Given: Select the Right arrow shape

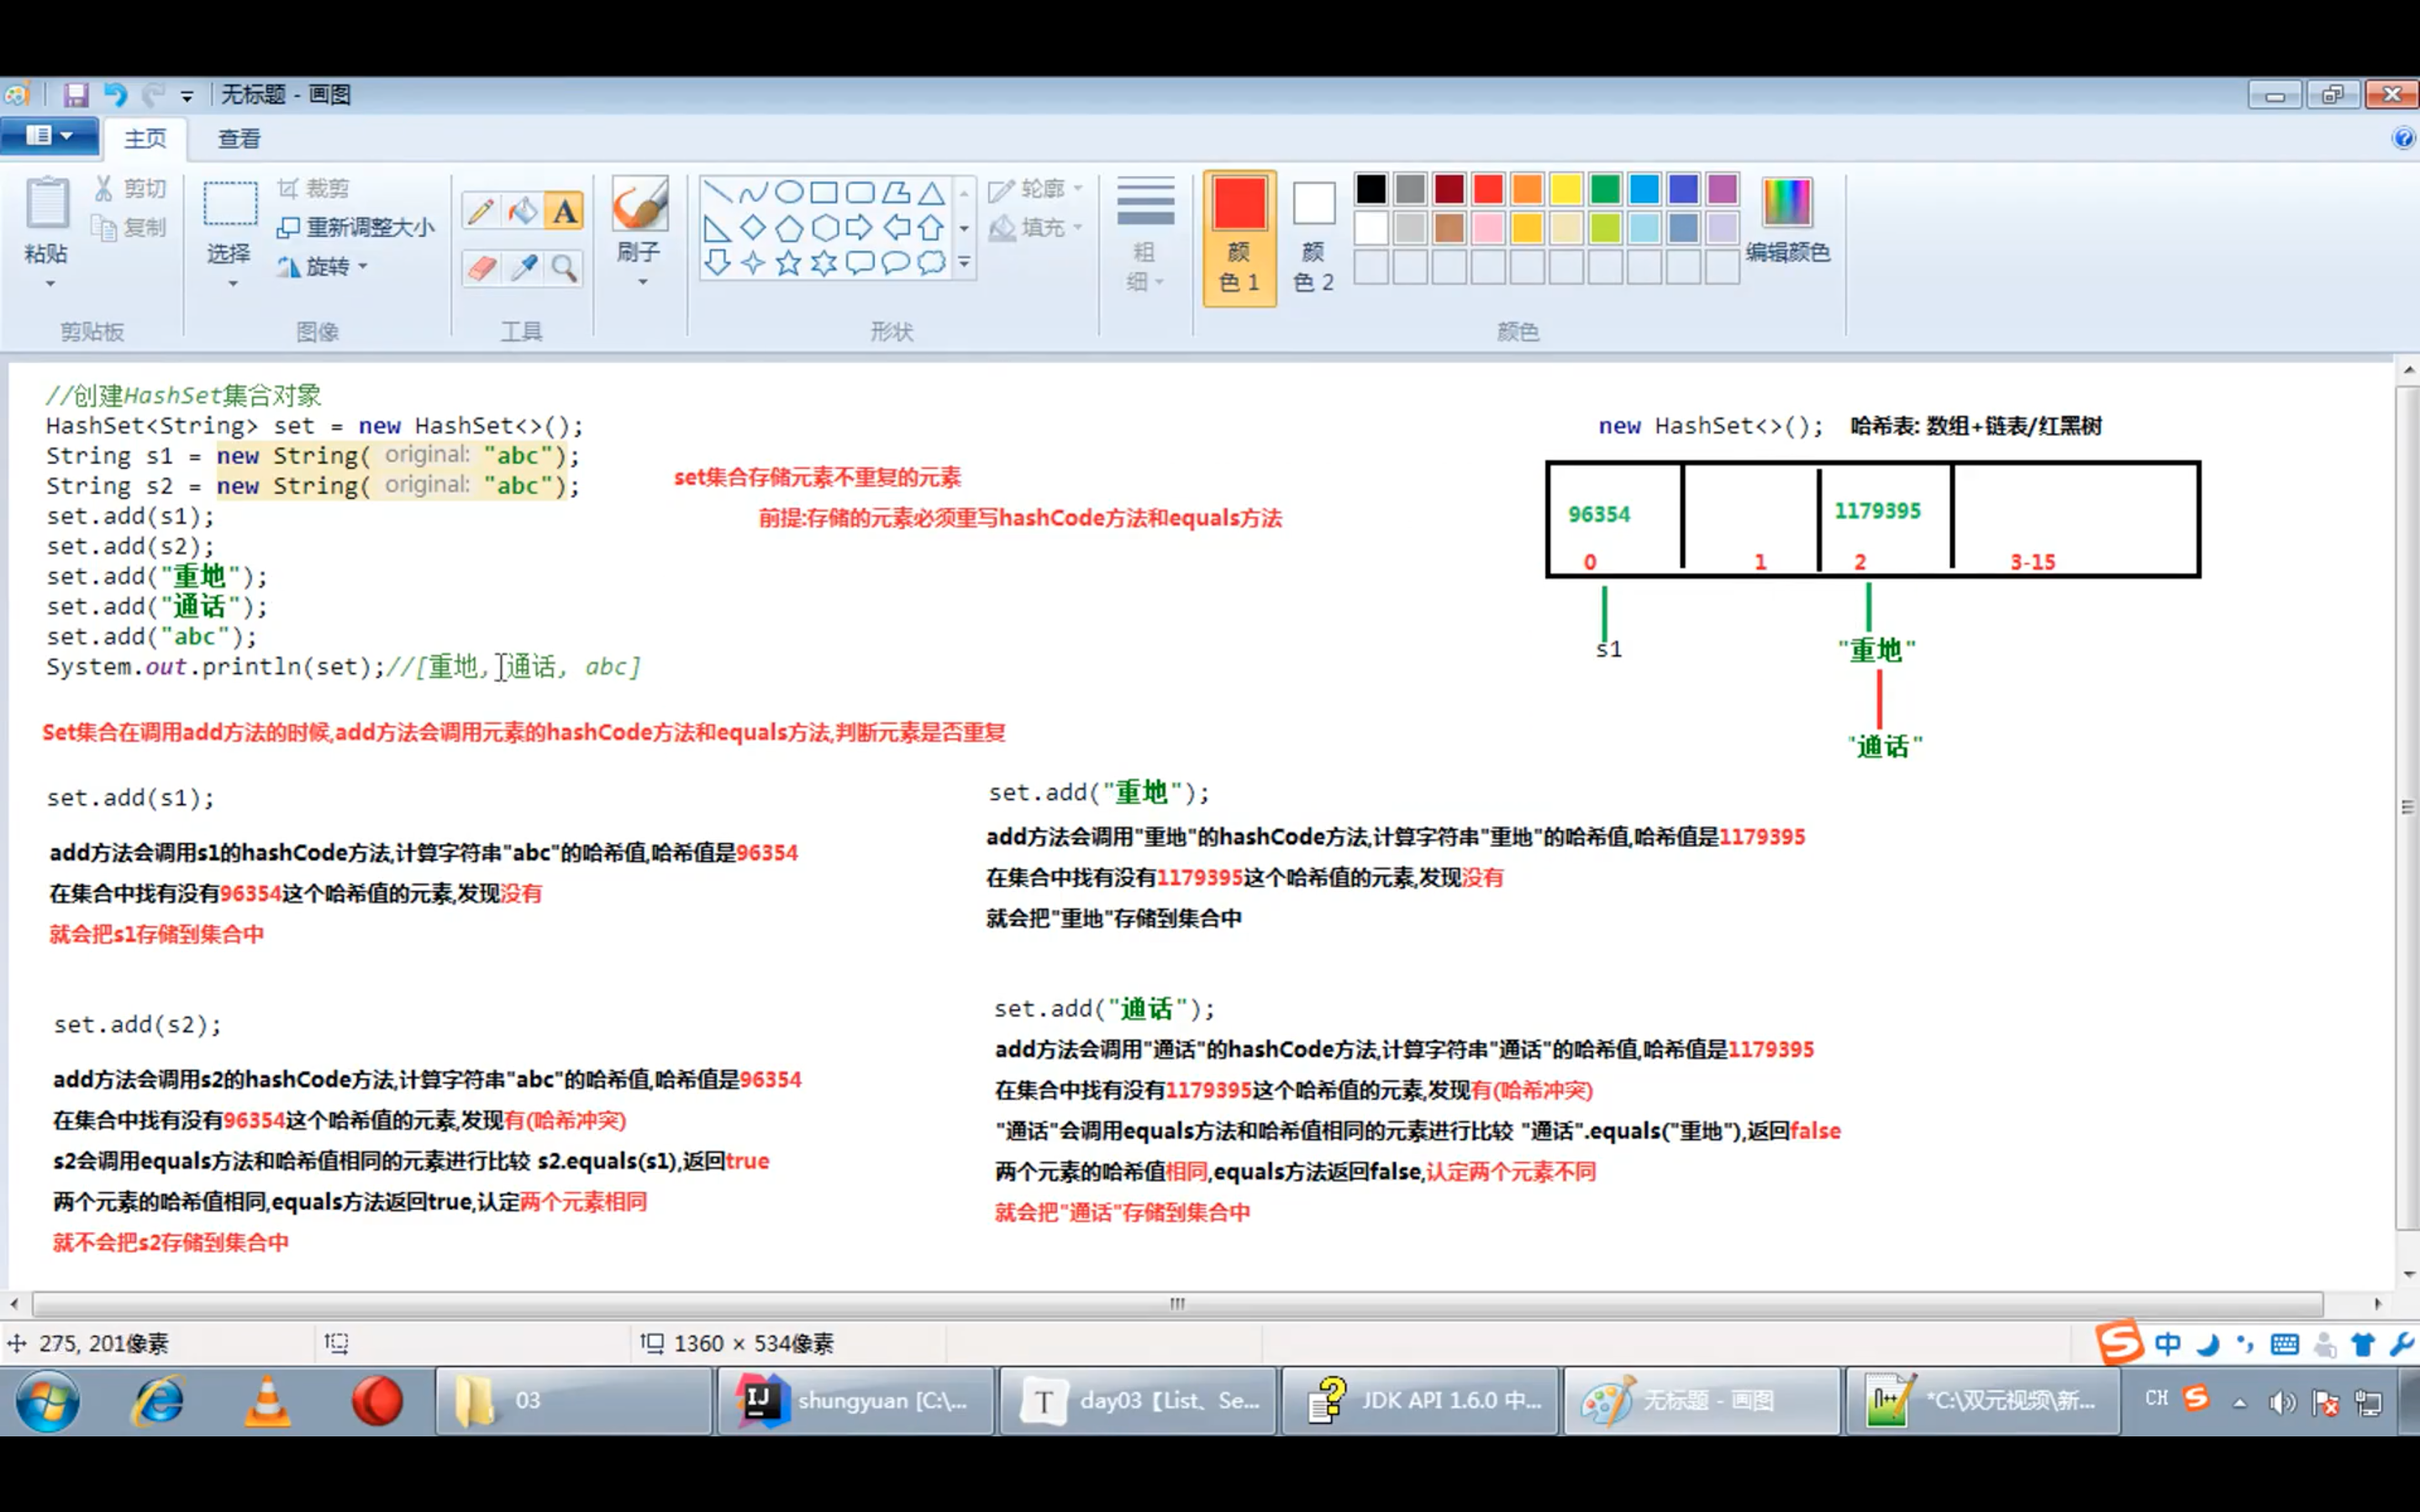Looking at the screenshot, I should coord(860,228).
